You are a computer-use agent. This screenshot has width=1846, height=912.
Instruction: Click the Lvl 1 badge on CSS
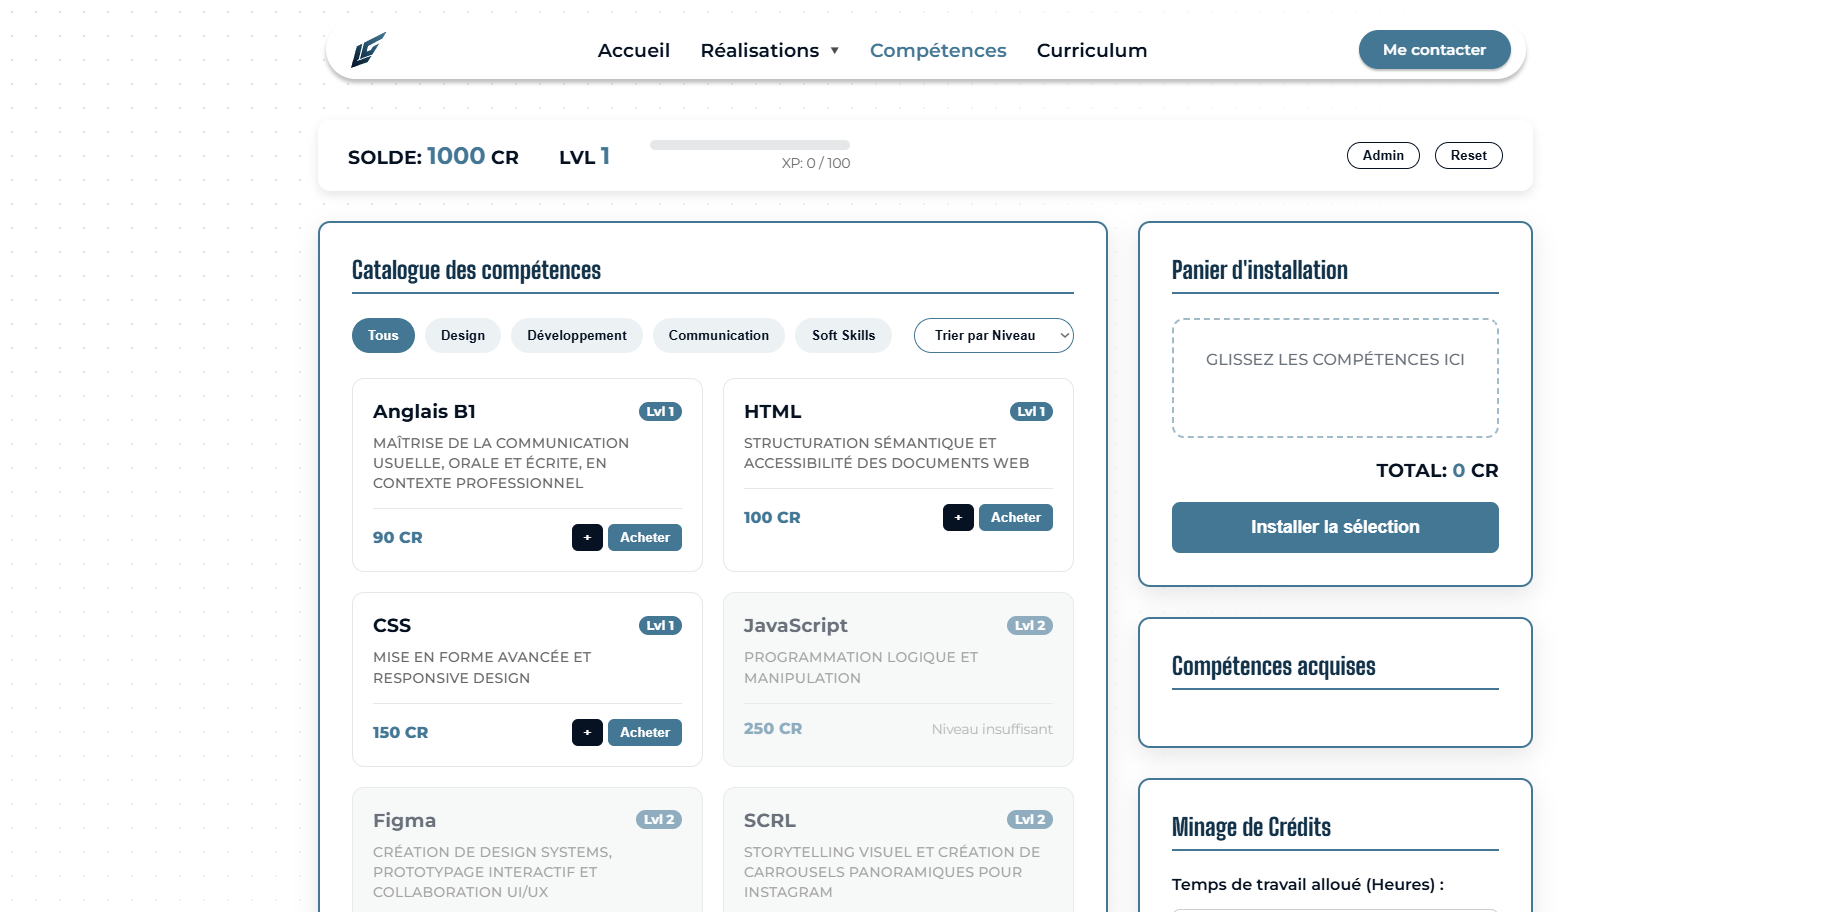click(660, 625)
